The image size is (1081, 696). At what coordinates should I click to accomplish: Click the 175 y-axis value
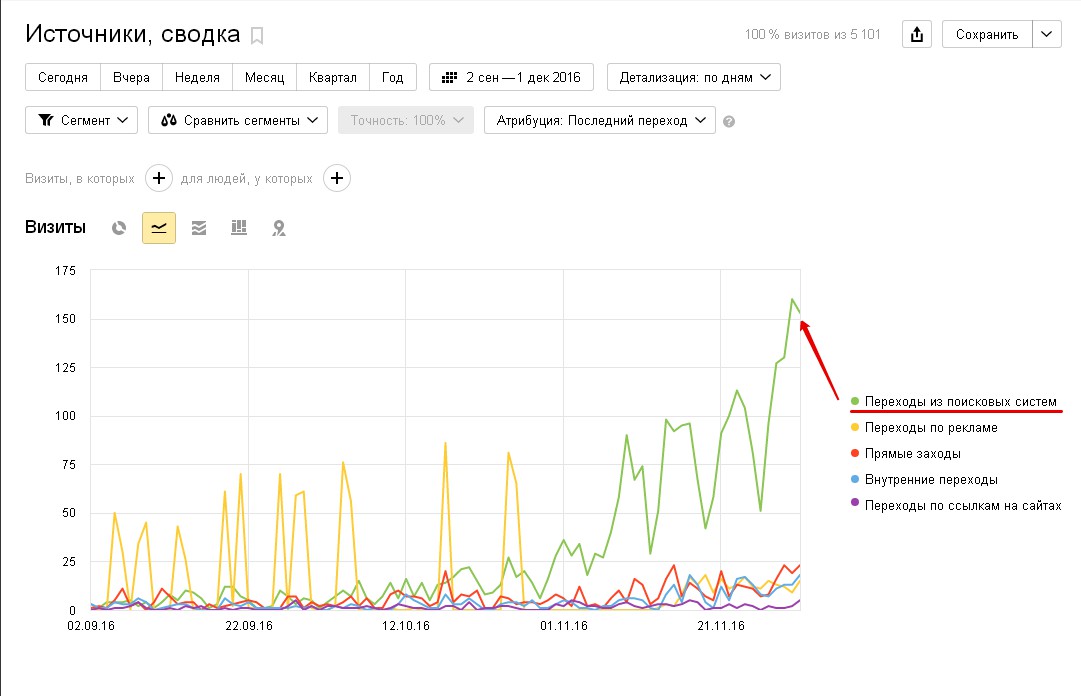(x=65, y=271)
